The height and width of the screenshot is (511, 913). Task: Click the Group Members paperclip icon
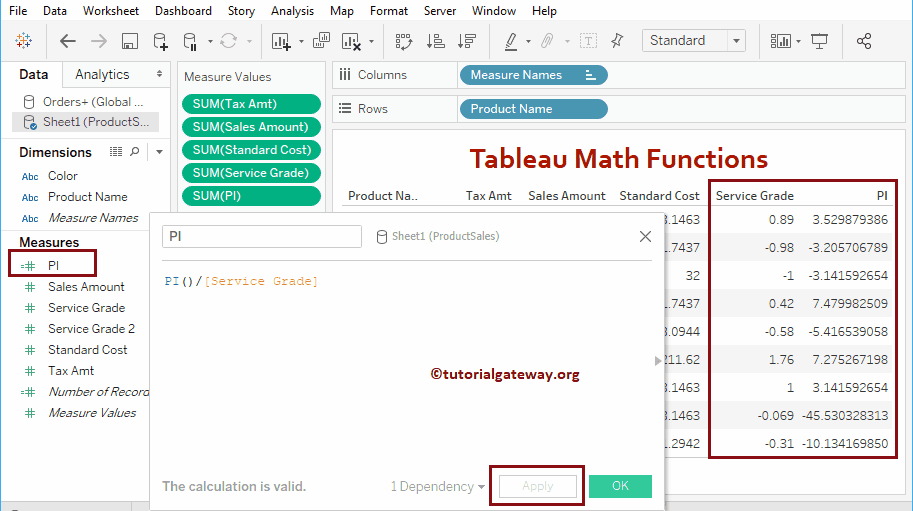point(547,41)
